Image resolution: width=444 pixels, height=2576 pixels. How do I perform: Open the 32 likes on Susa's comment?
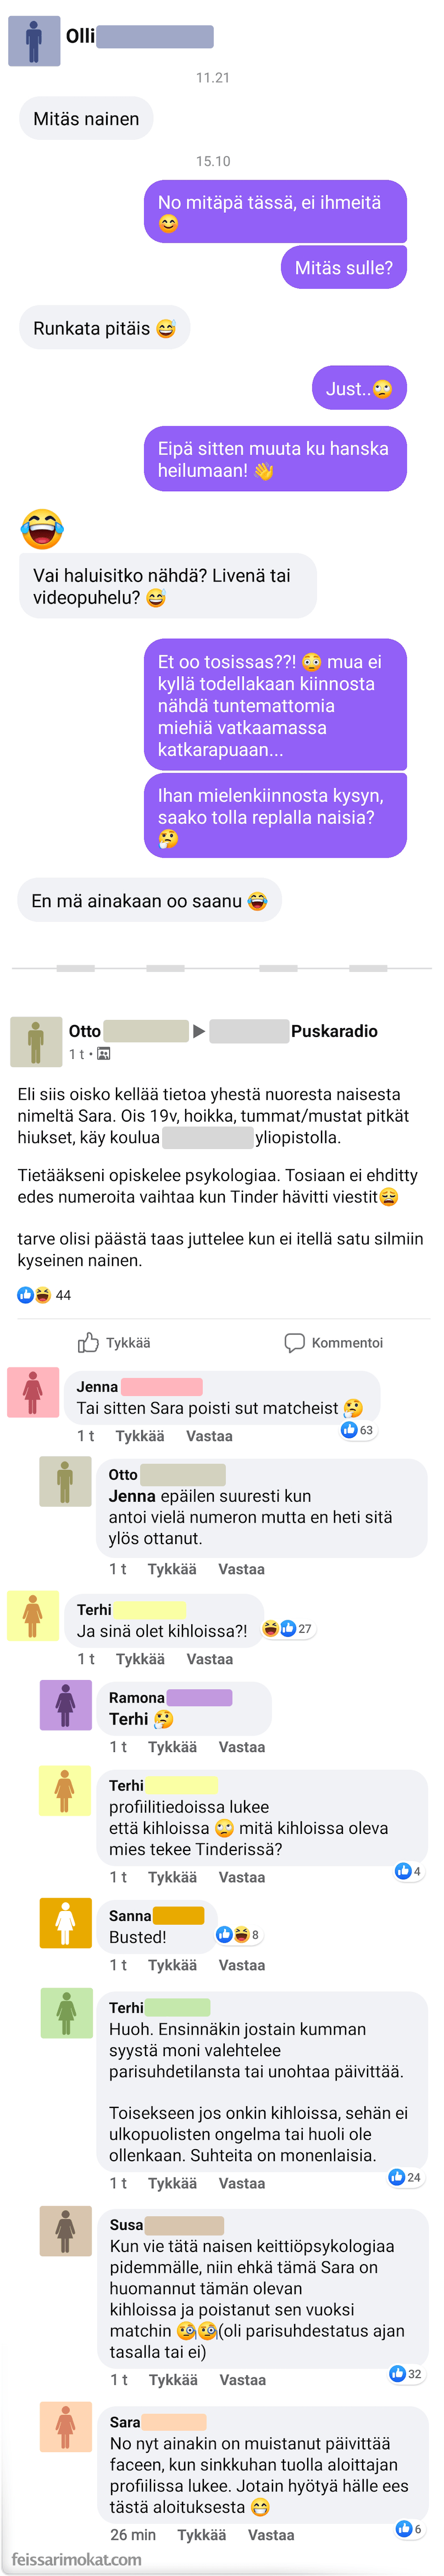click(405, 2373)
